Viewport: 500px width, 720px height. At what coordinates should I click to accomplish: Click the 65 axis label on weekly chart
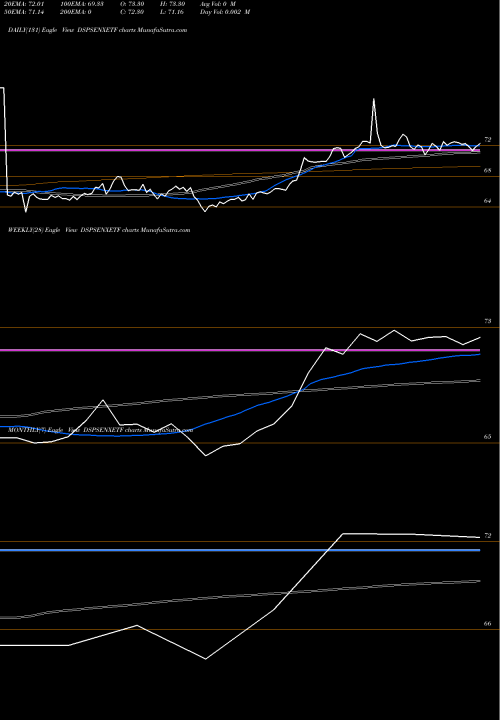(x=488, y=437)
